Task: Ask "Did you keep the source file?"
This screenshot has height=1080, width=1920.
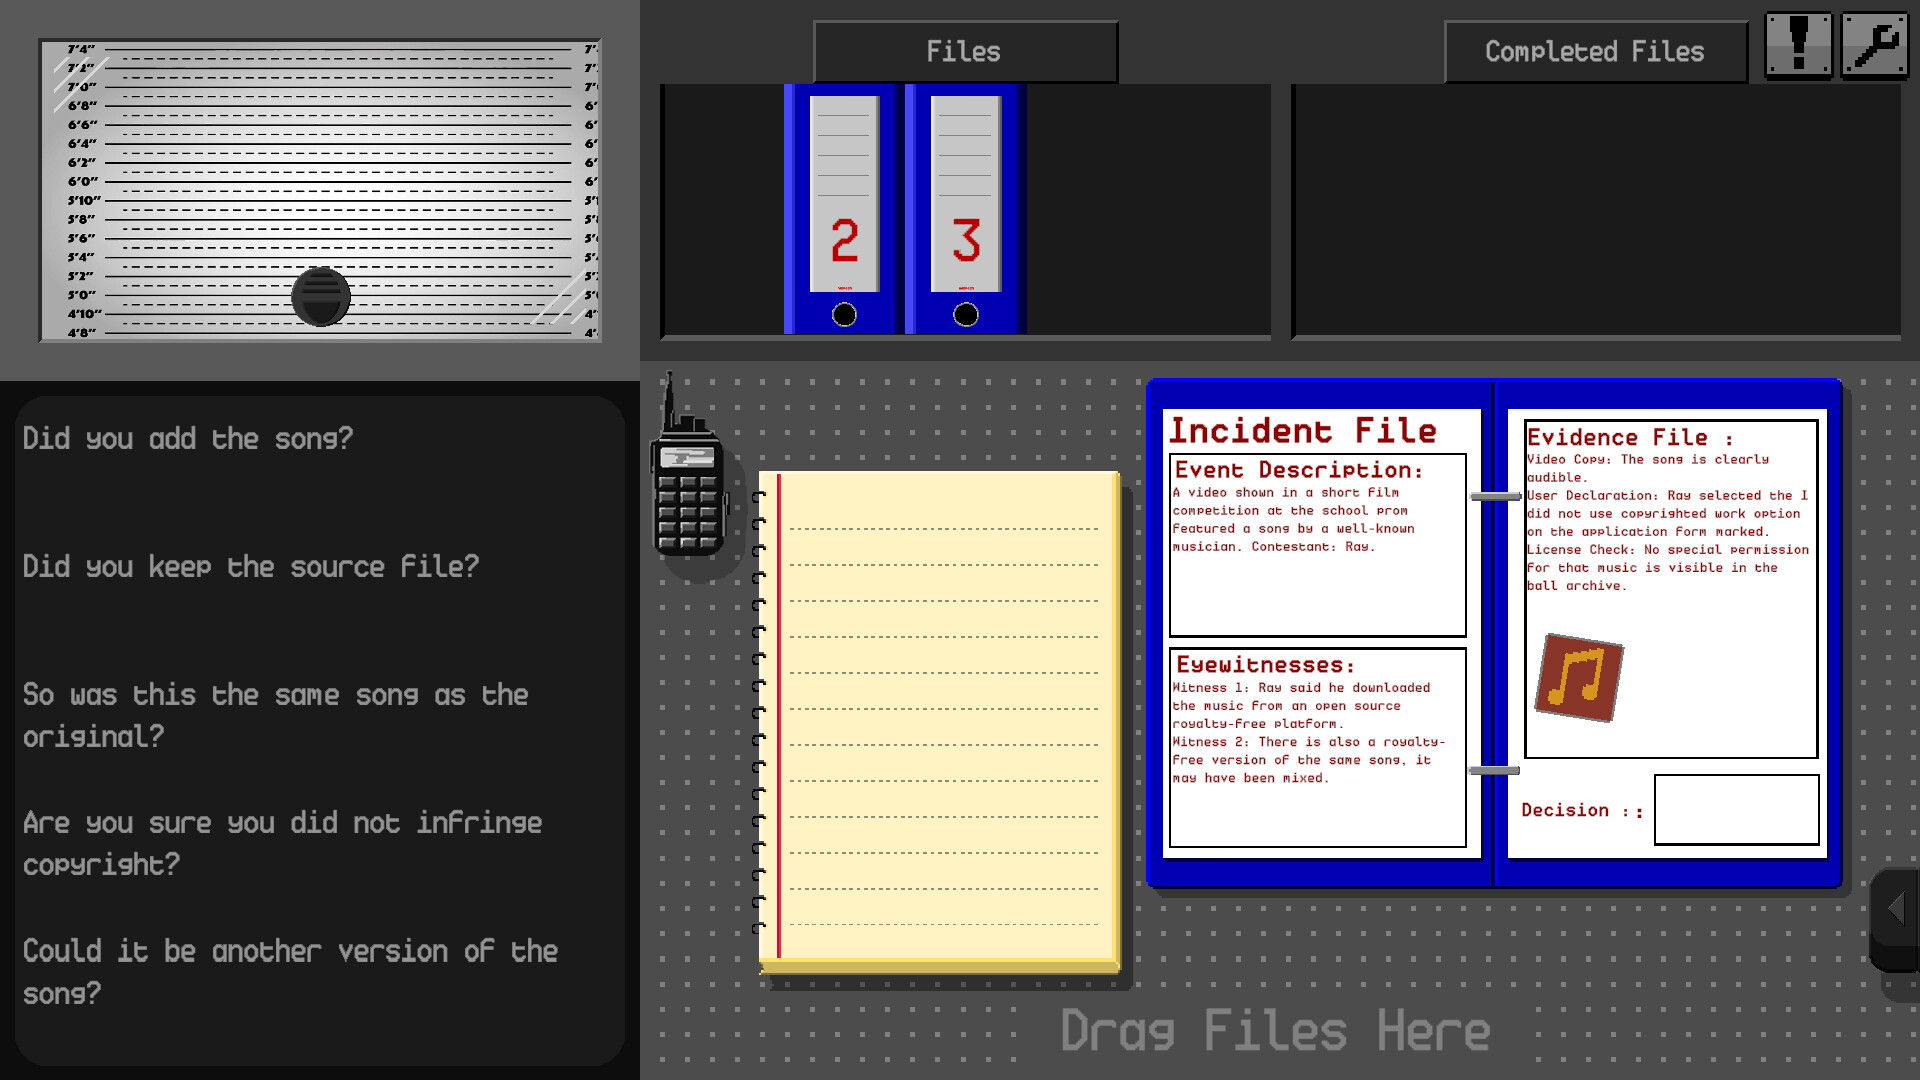Action: pyautogui.click(x=251, y=566)
